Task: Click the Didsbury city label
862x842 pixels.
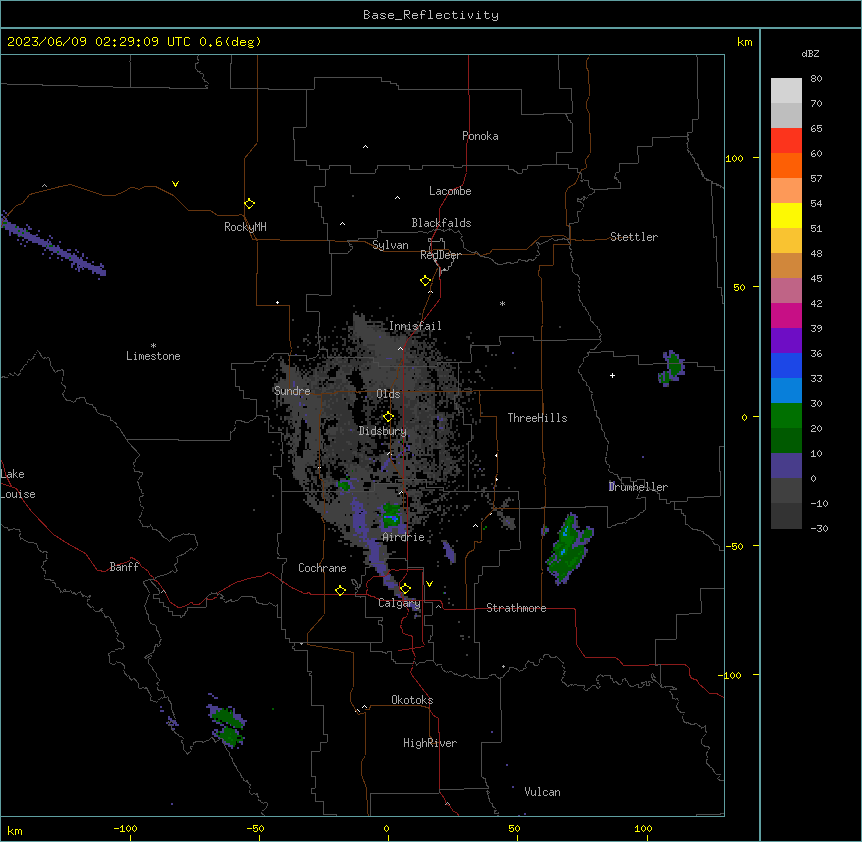Action: 383,431
